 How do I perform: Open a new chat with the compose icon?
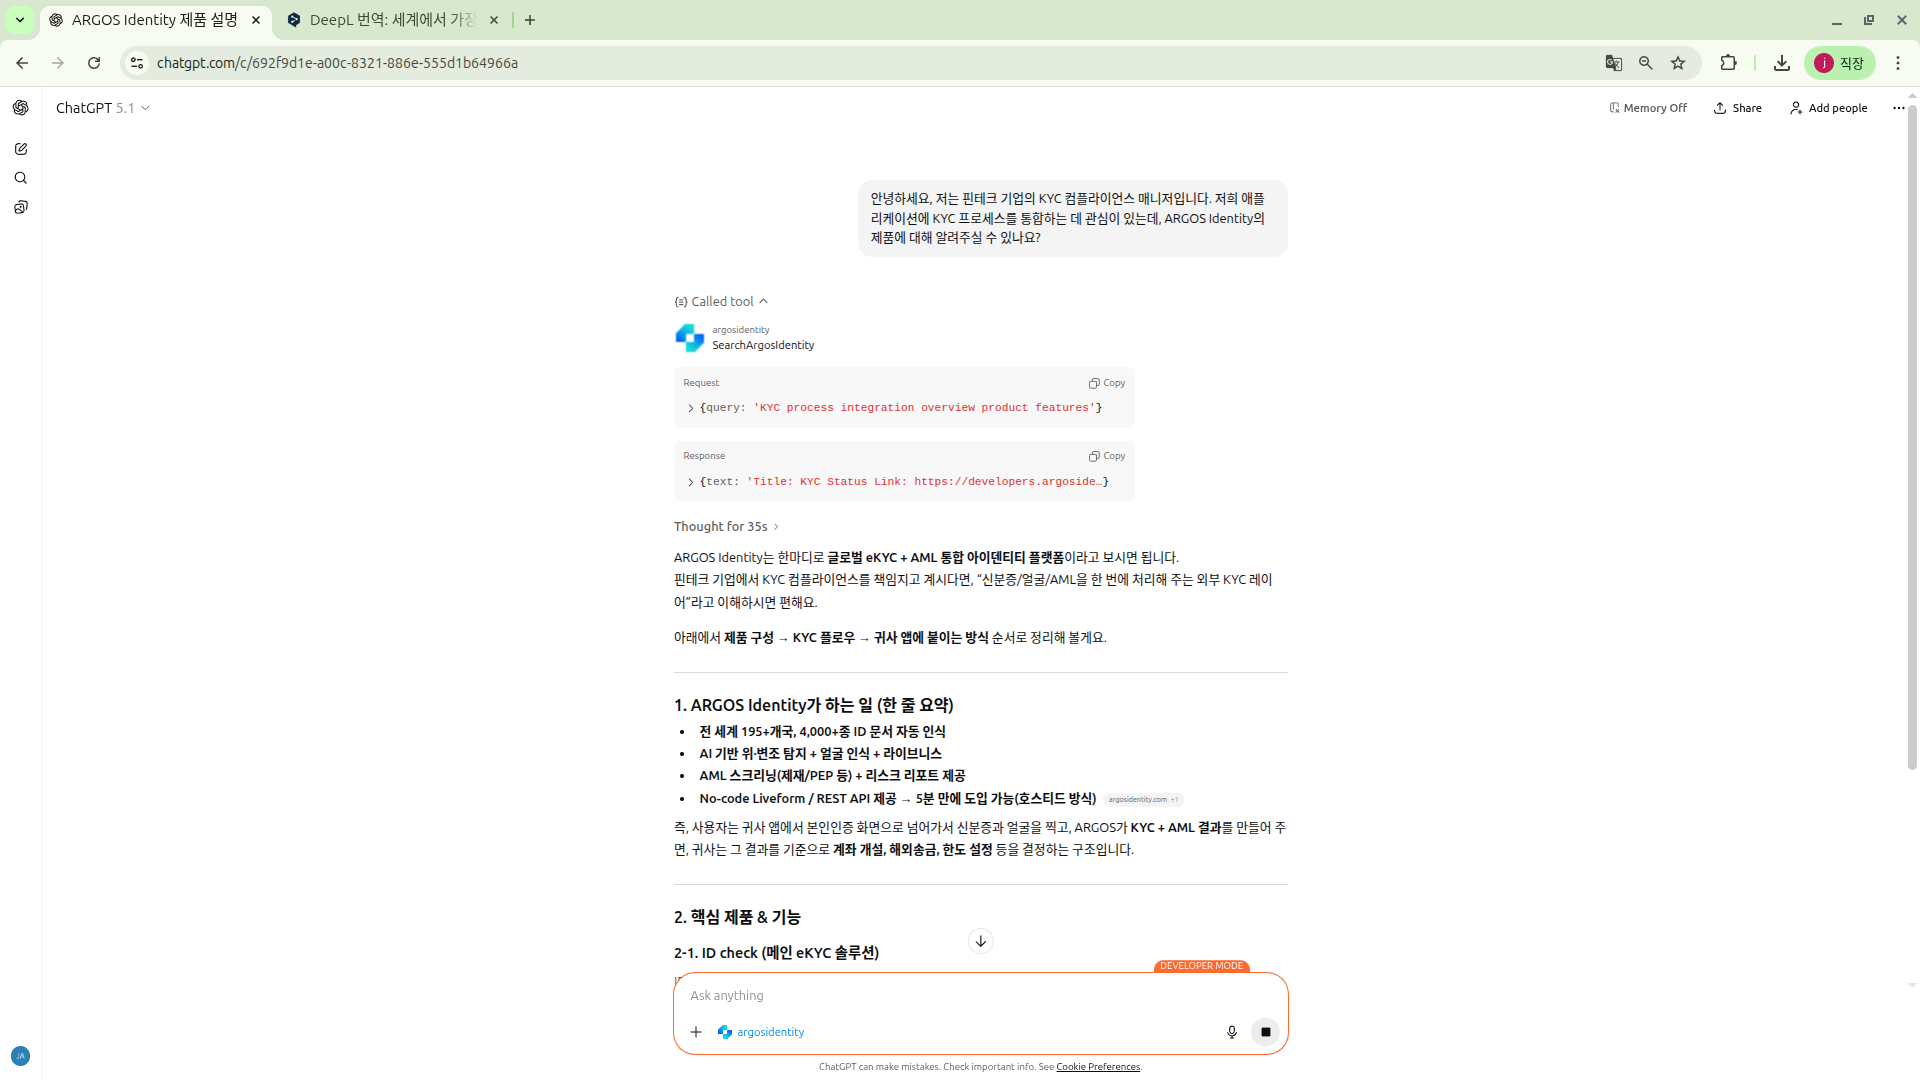(x=20, y=148)
